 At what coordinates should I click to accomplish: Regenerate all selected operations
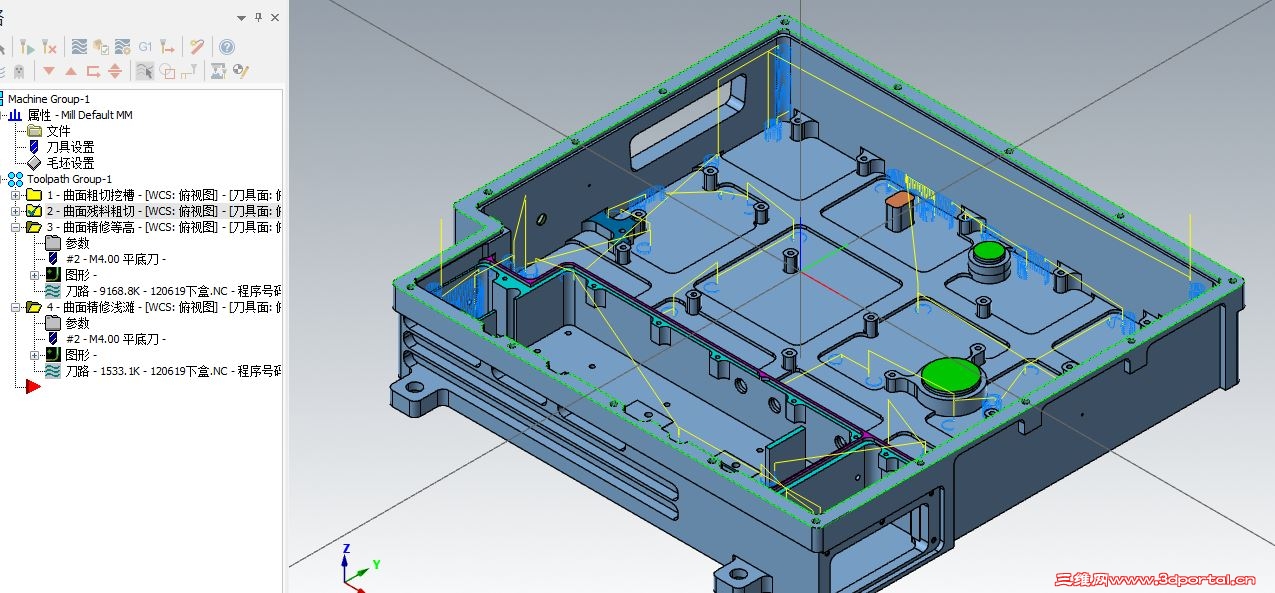coord(27,47)
